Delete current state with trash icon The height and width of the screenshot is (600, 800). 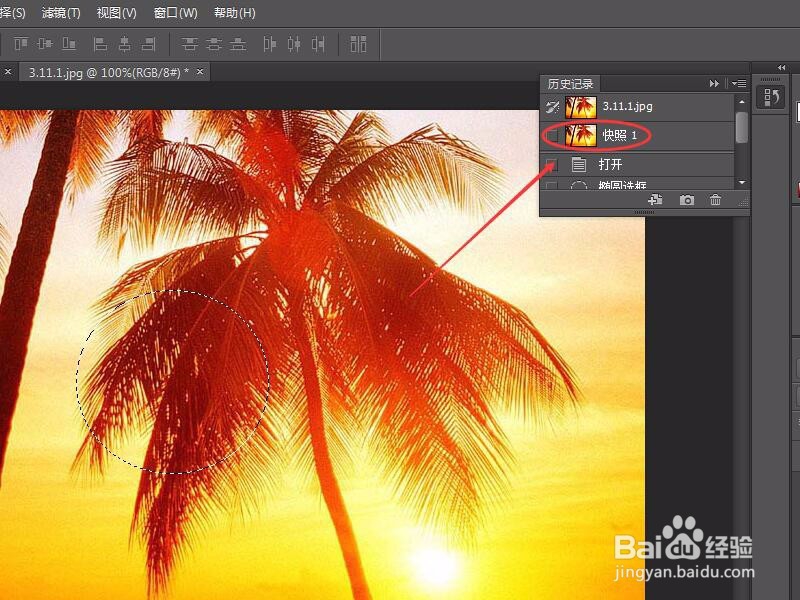(x=715, y=200)
